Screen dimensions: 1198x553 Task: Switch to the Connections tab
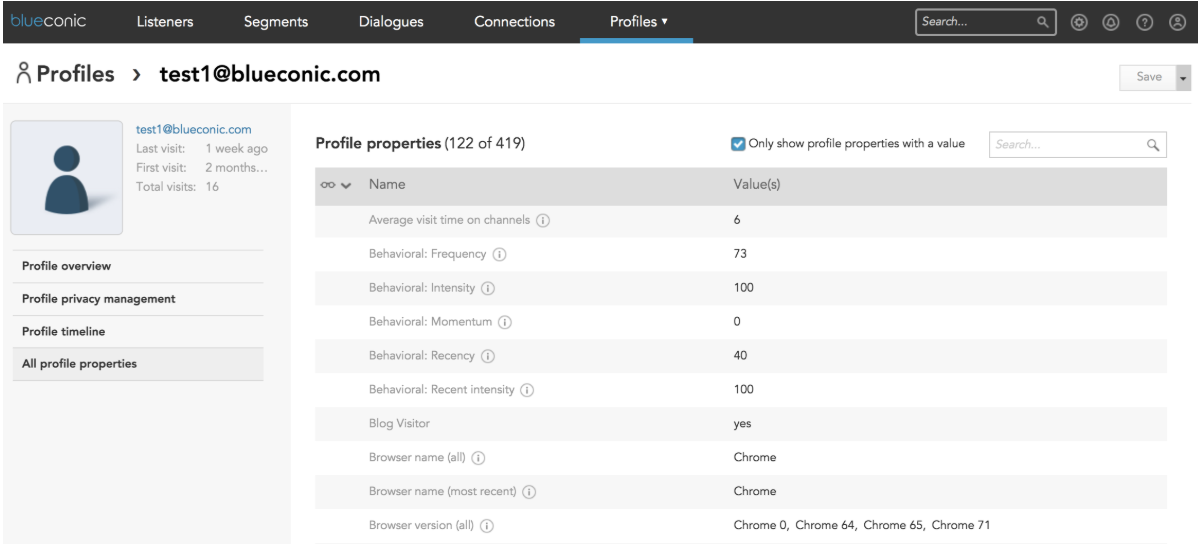(514, 21)
